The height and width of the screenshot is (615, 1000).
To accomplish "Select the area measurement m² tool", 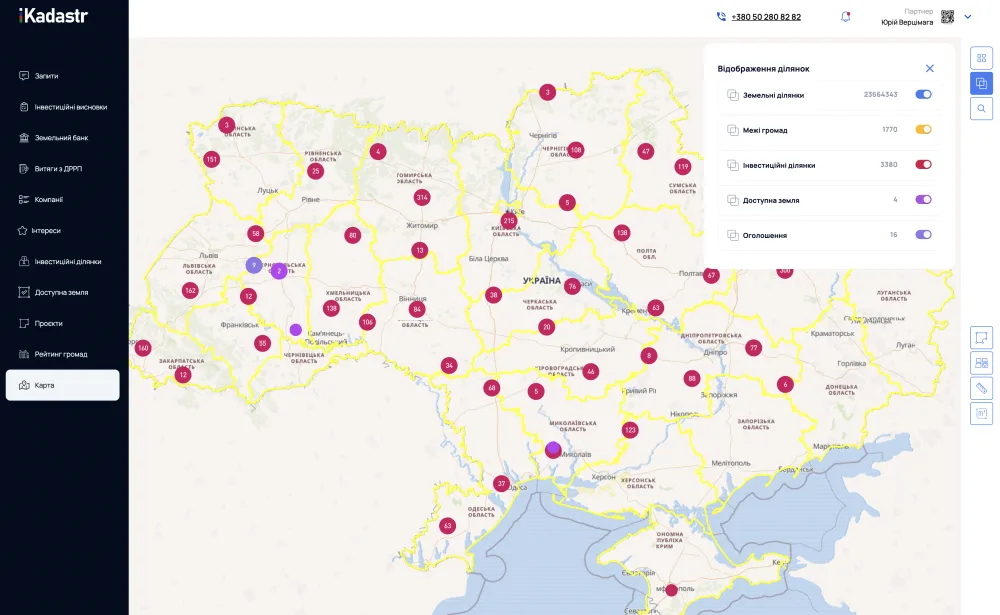I will click(x=981, y=413).
